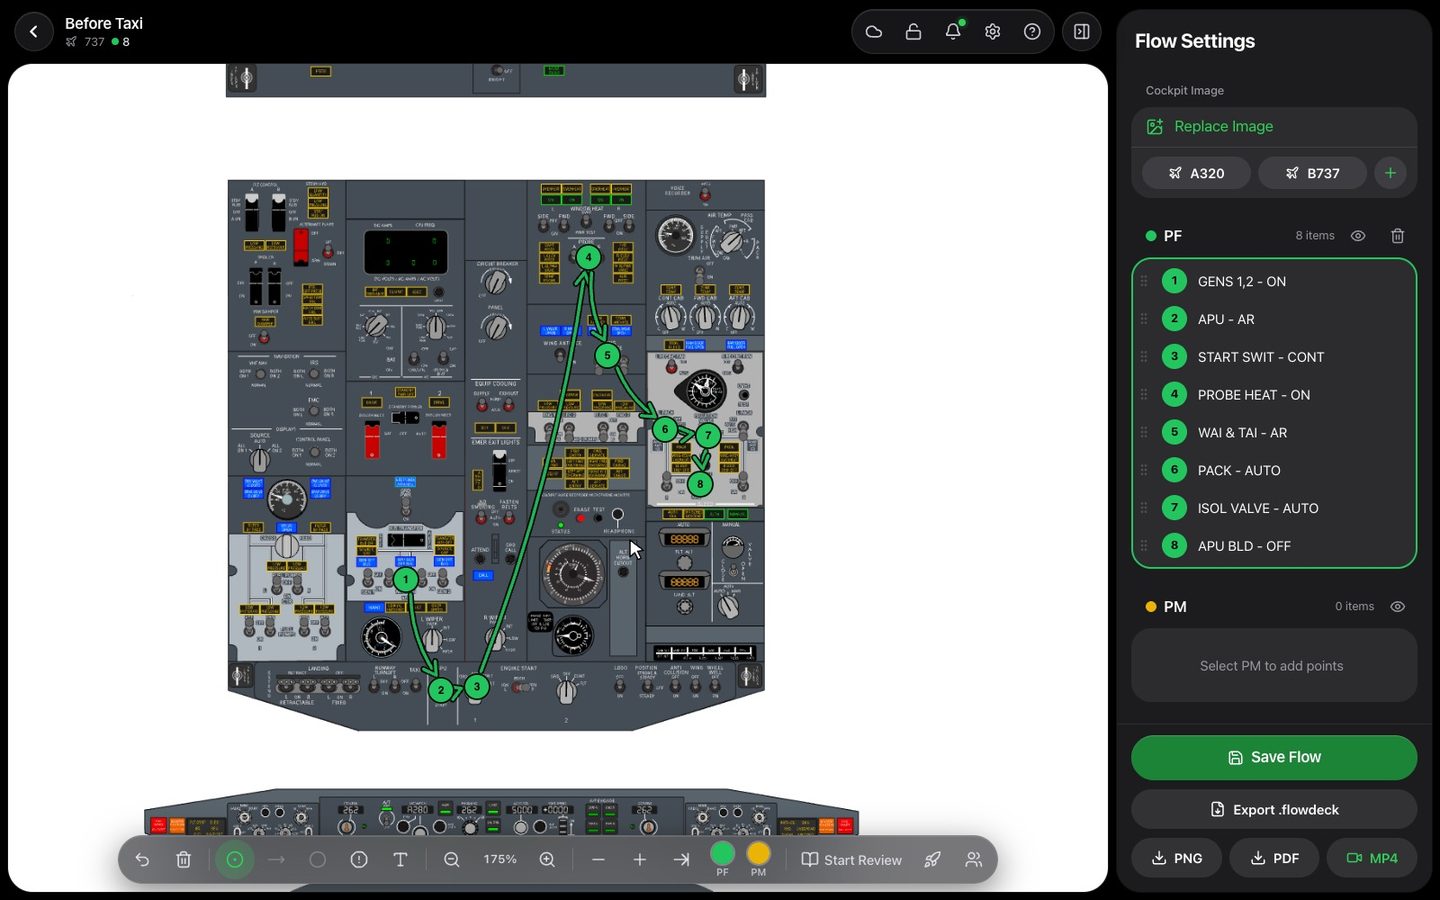Click the arrow-to-bar icon in toolbar

(x=681, y=860)
